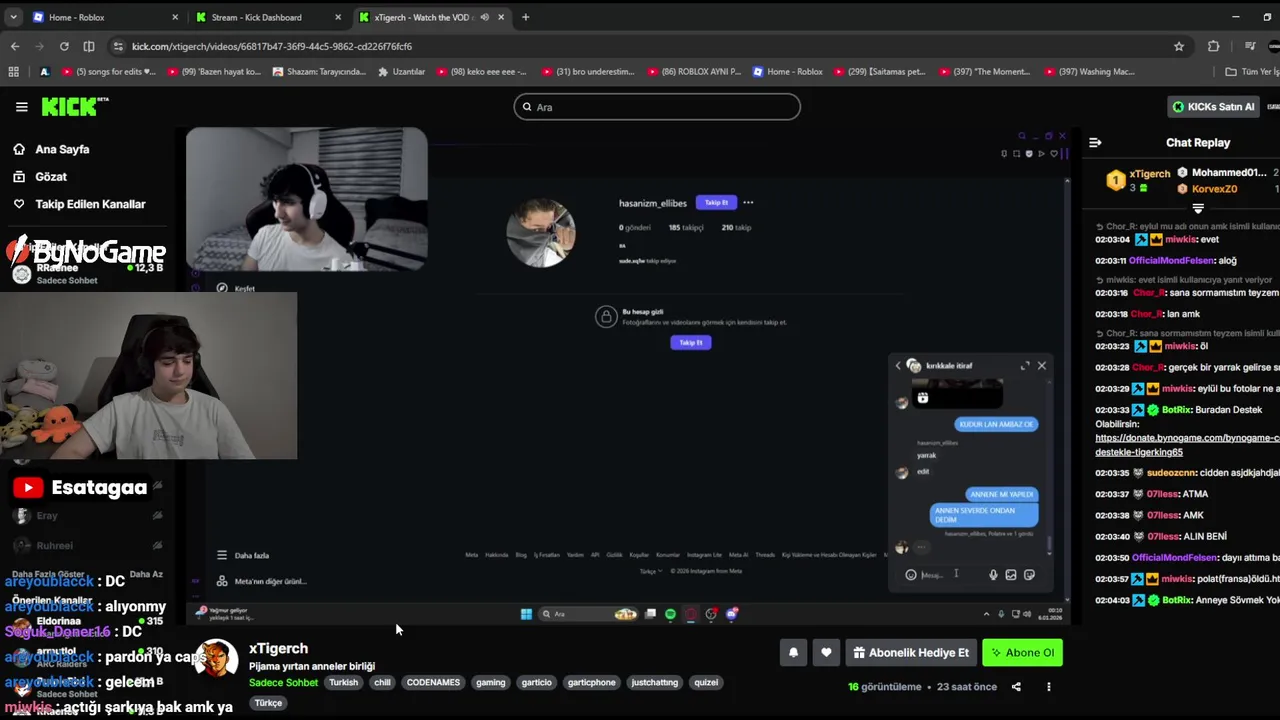The width and height of the screenshot is (1280, 720).
Task: Click Takip Et button on Instagram profile
Action: click(x=716, y=203)
